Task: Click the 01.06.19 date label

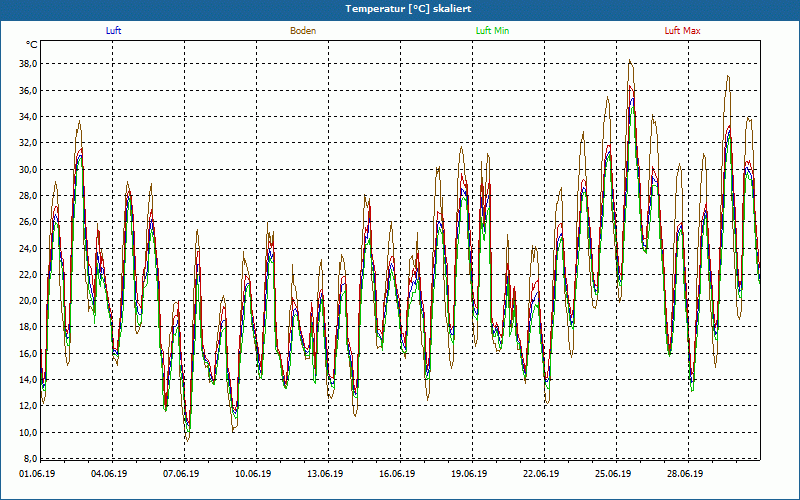Action: pyautogui.click(x=37, y=473)
